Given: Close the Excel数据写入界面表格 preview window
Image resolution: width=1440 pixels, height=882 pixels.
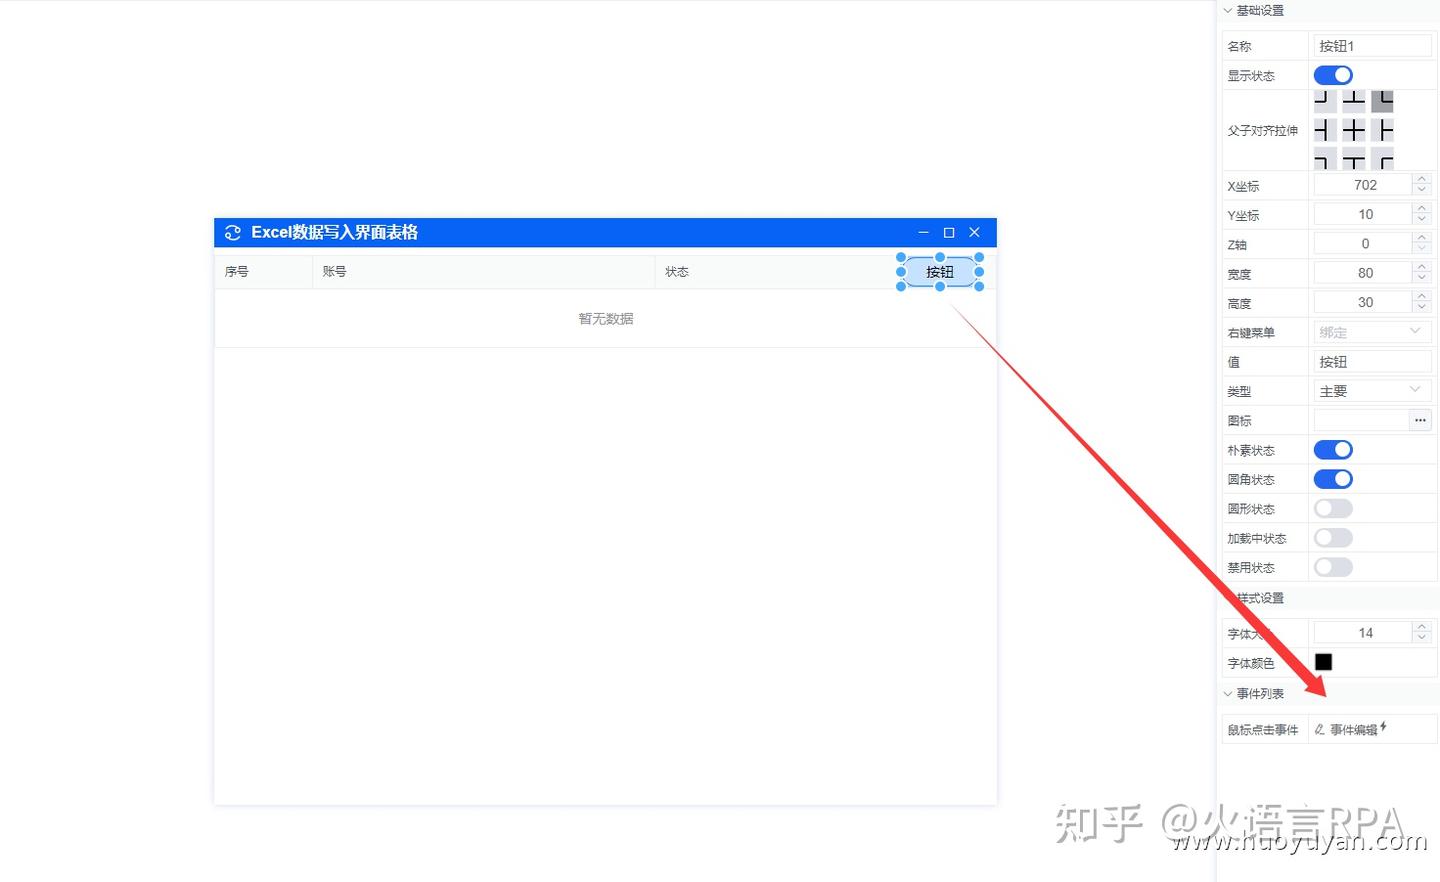Looking at the screenshot, I should tap(974, 232).
